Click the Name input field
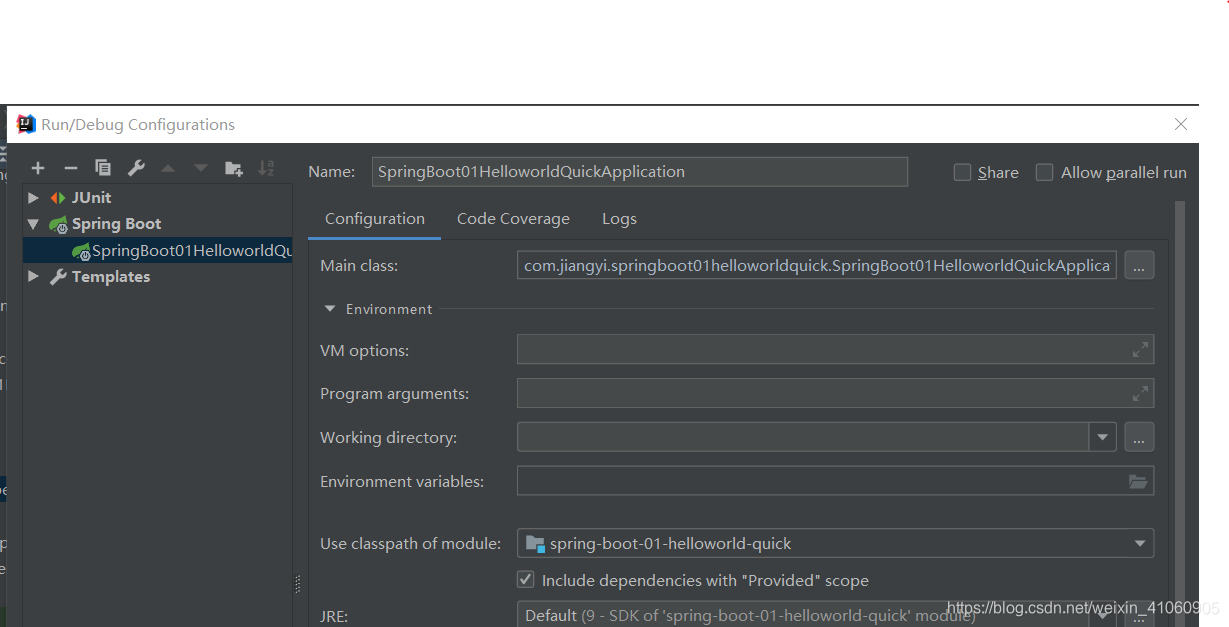 click(640, 171)
